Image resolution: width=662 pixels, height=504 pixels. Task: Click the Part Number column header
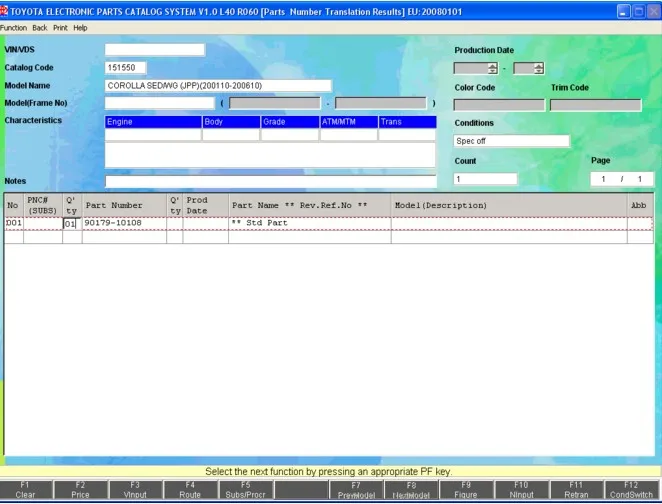125,206
